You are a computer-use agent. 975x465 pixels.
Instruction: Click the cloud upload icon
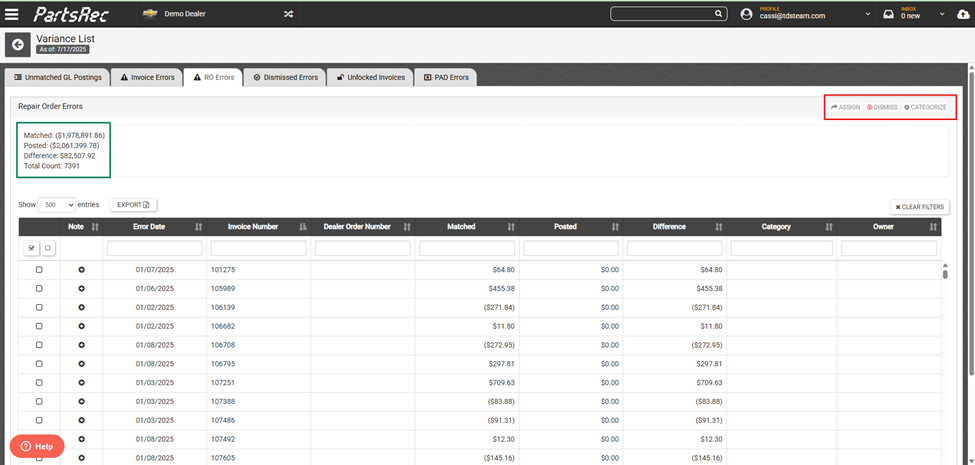pyautogui.click(x=963, y=14)
